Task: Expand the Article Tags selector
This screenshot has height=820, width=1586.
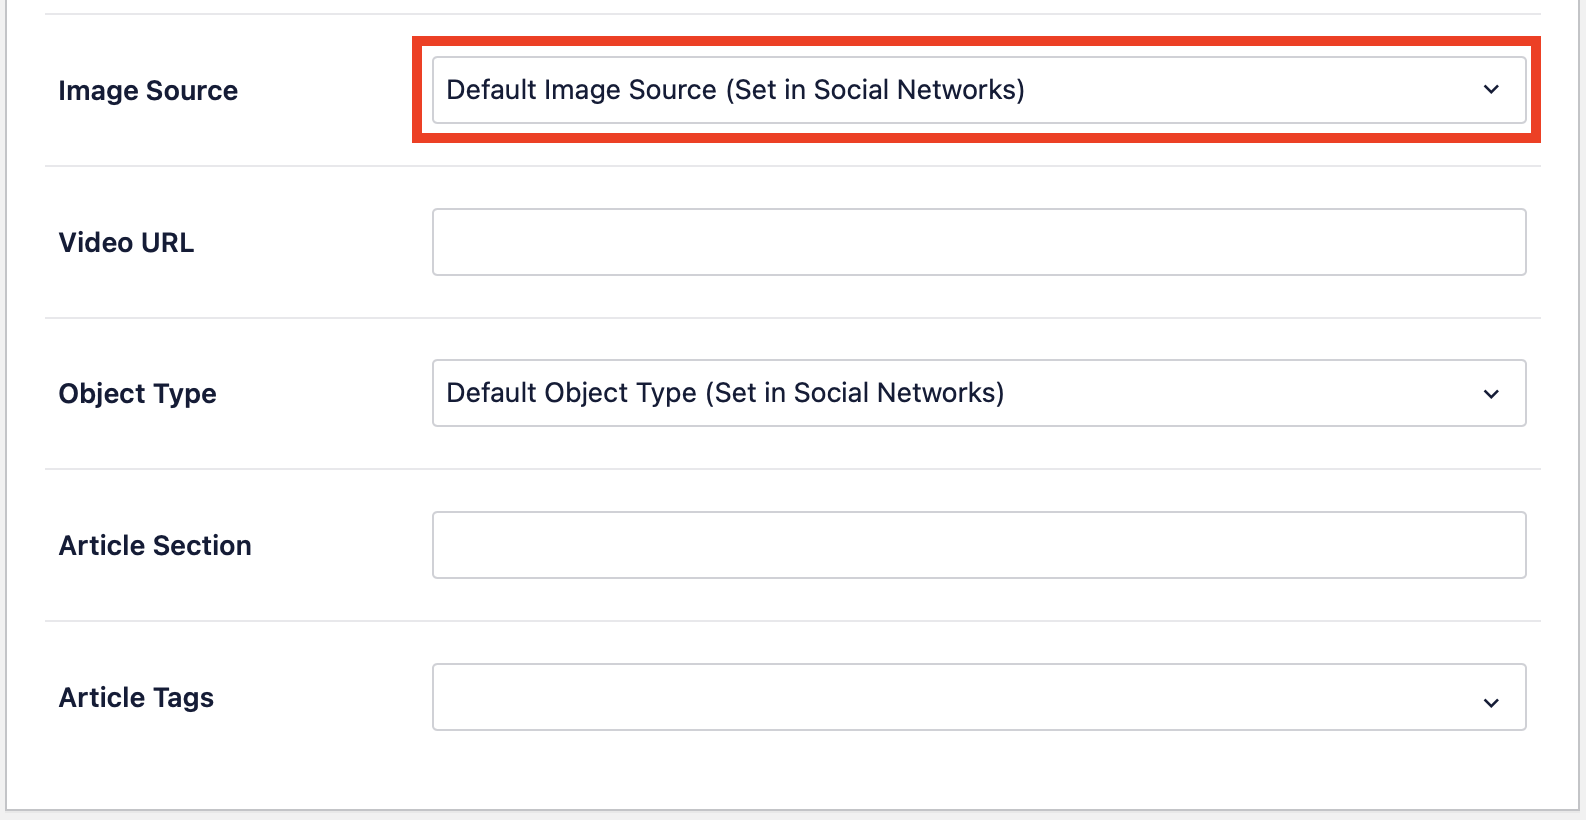Action: coord(979,697)
